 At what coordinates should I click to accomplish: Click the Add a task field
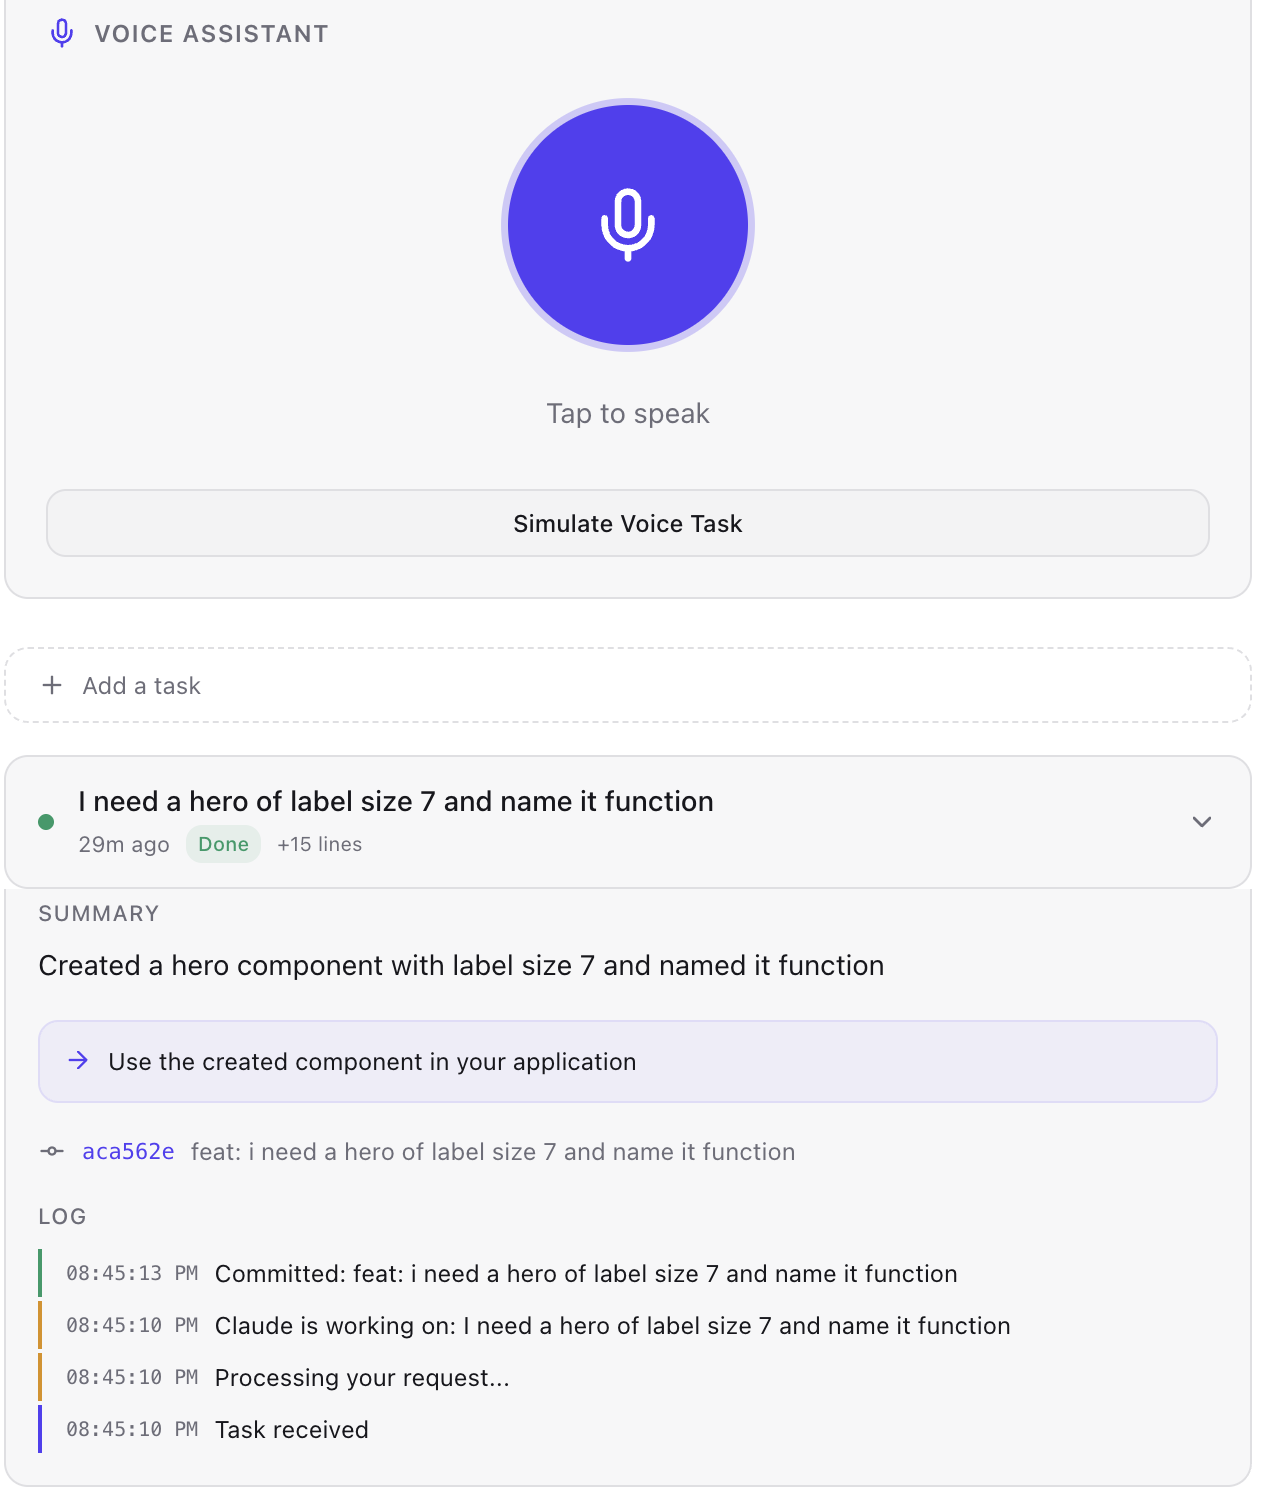point(628,685)
